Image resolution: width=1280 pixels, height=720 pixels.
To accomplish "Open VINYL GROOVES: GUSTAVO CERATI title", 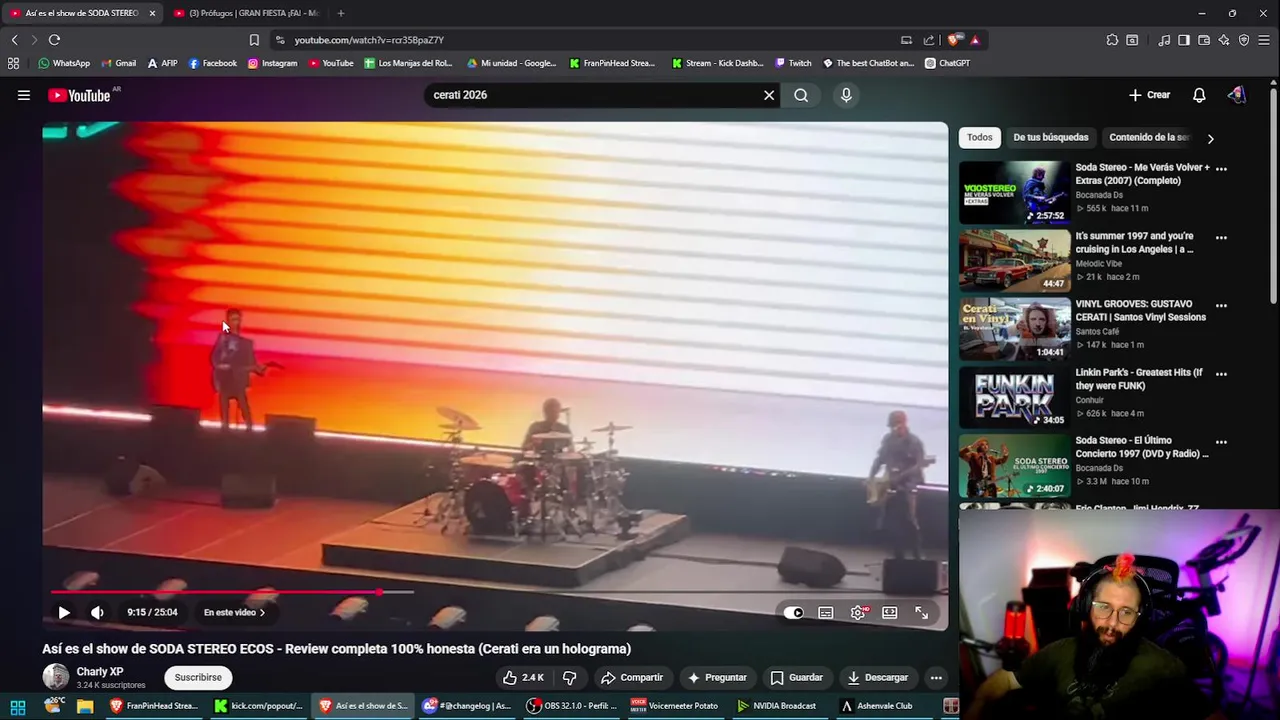I will pyautogui.click(x=1141, y=310).
